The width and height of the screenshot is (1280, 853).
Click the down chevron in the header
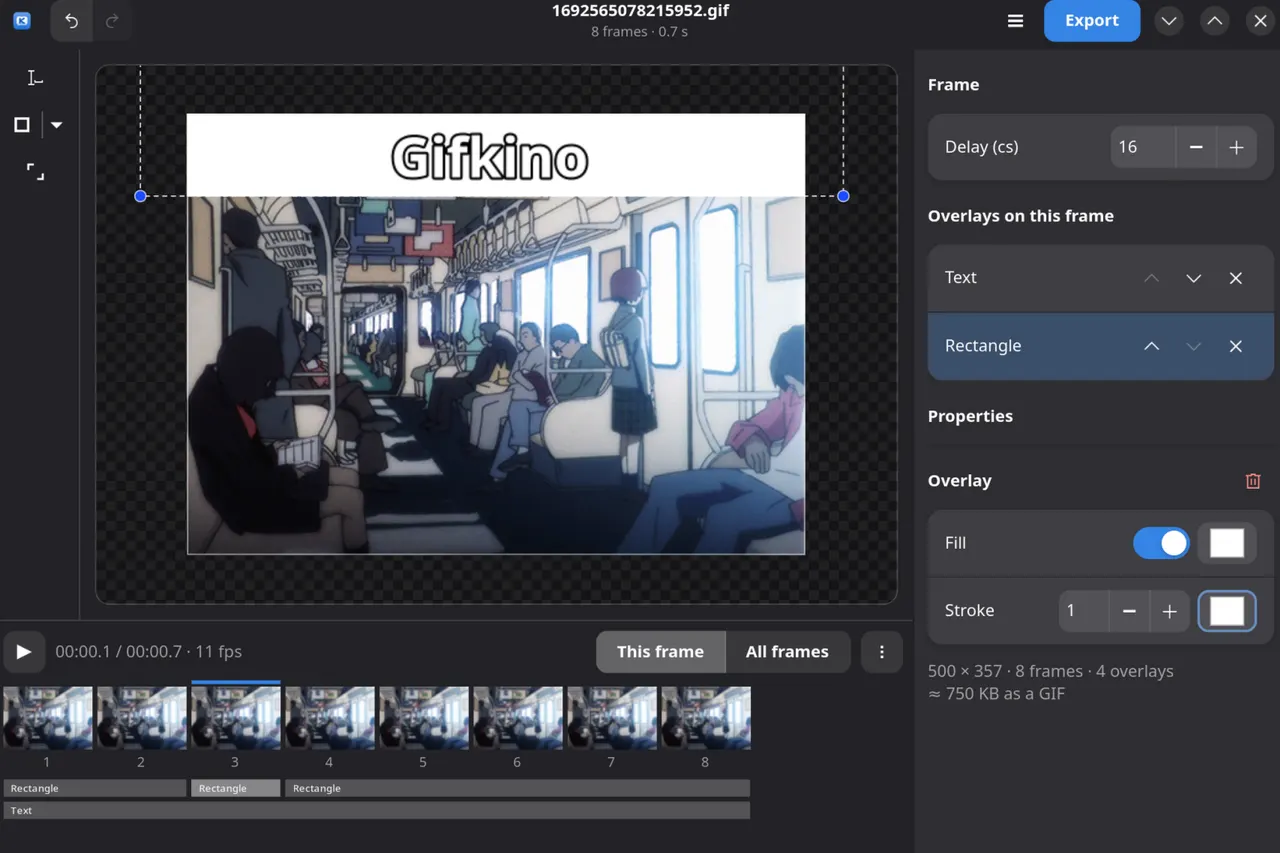coord(1169,21)
